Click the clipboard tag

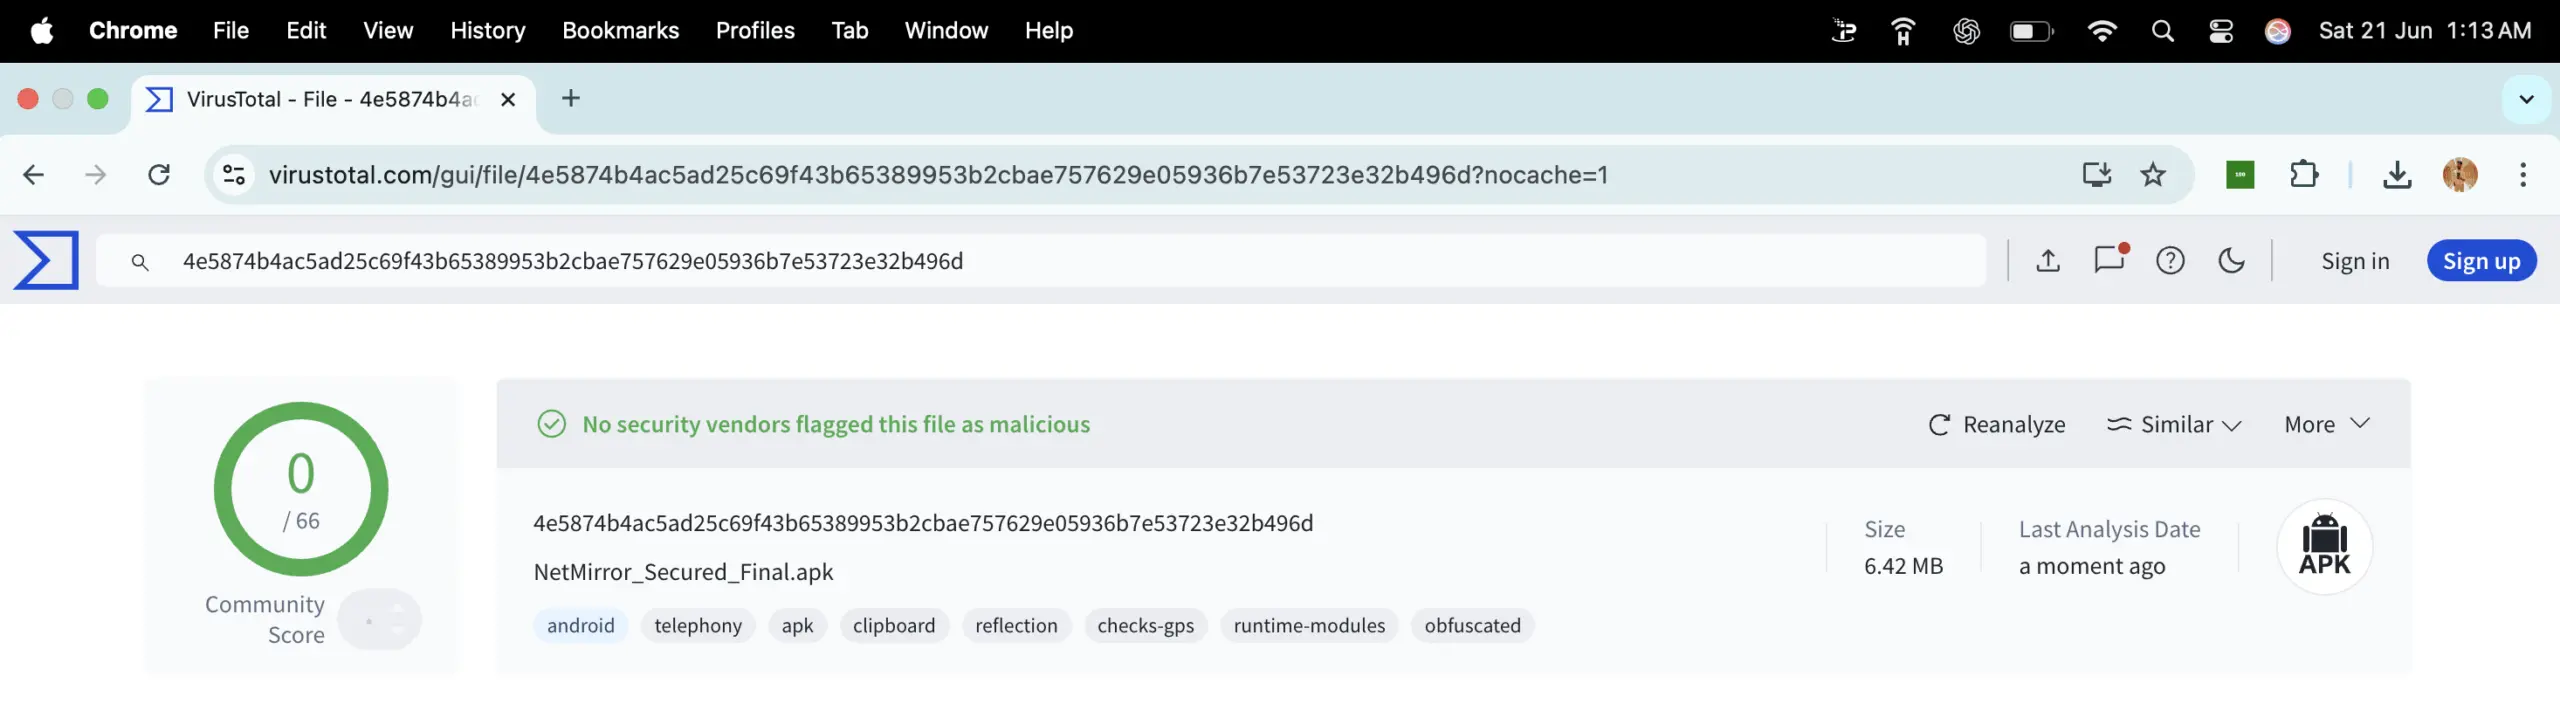(x=894, y=626)
